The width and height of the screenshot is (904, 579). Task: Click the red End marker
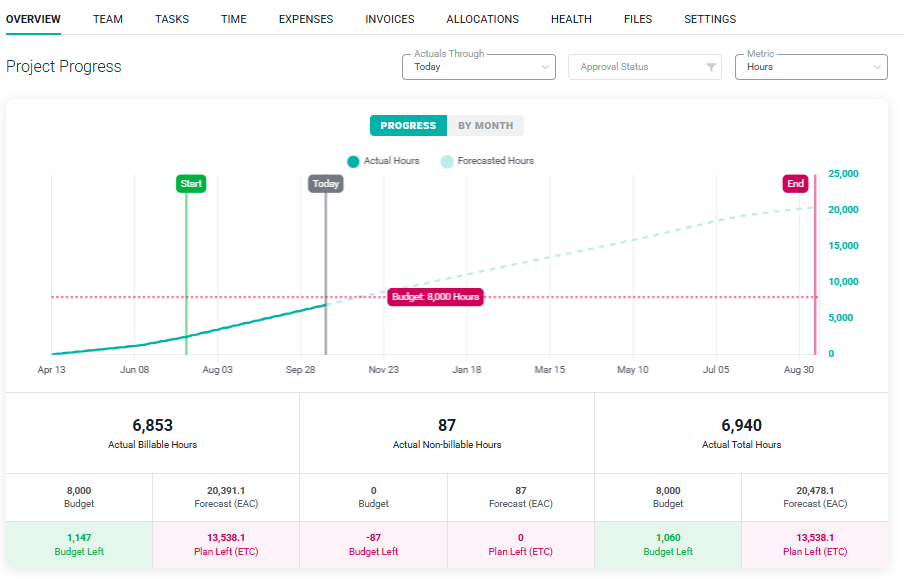click(796, 183)
